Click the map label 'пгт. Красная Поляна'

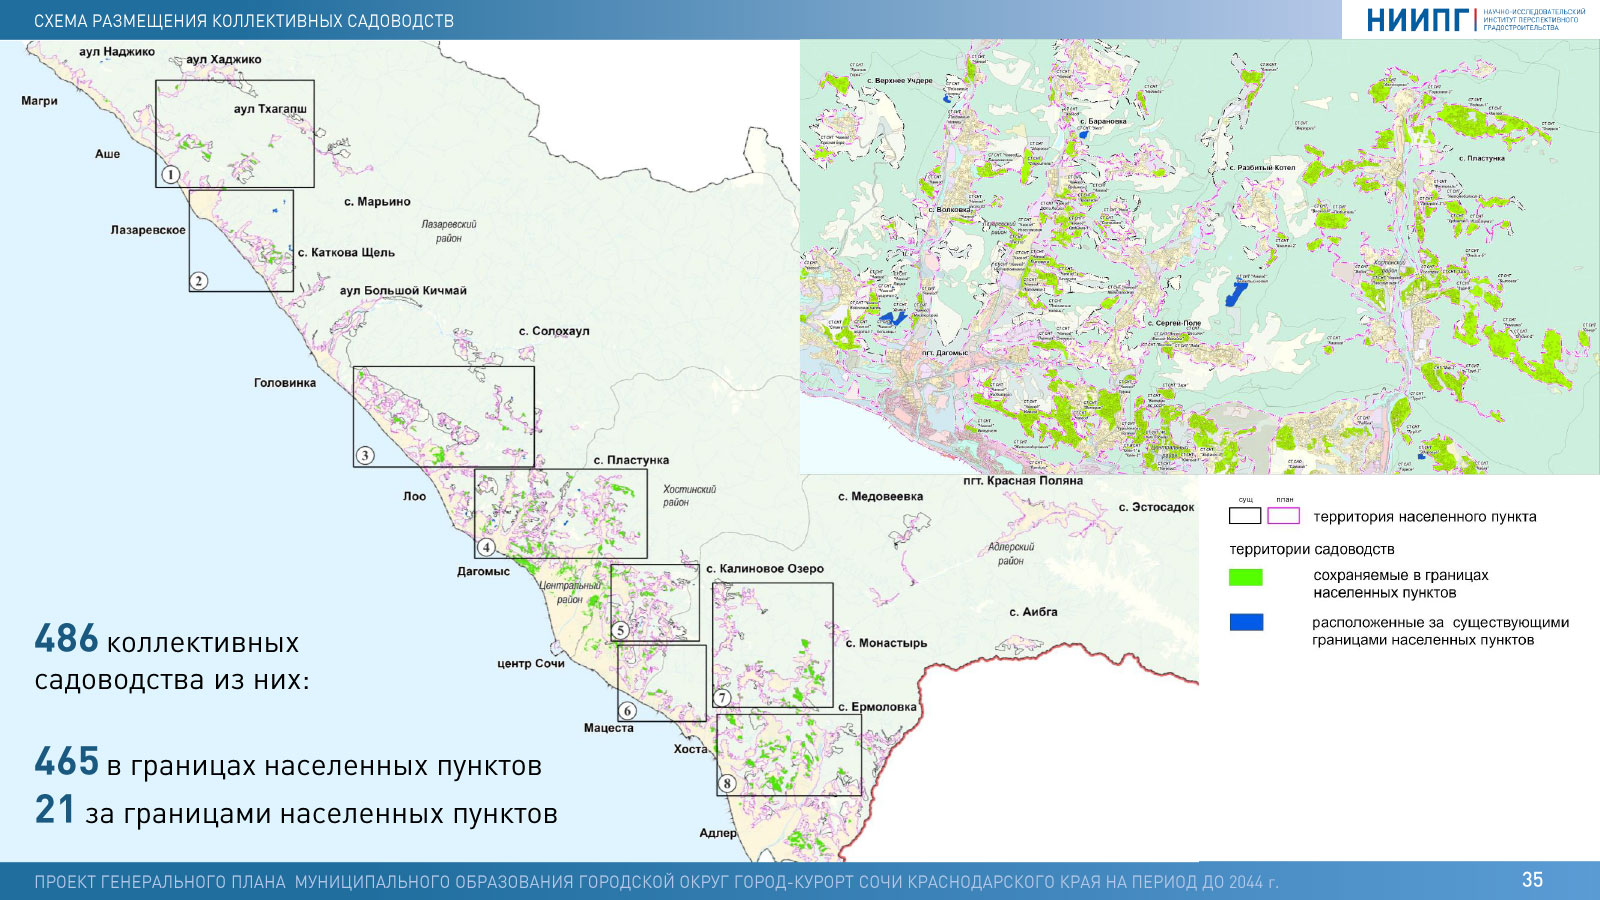[x=1023, y=481]
